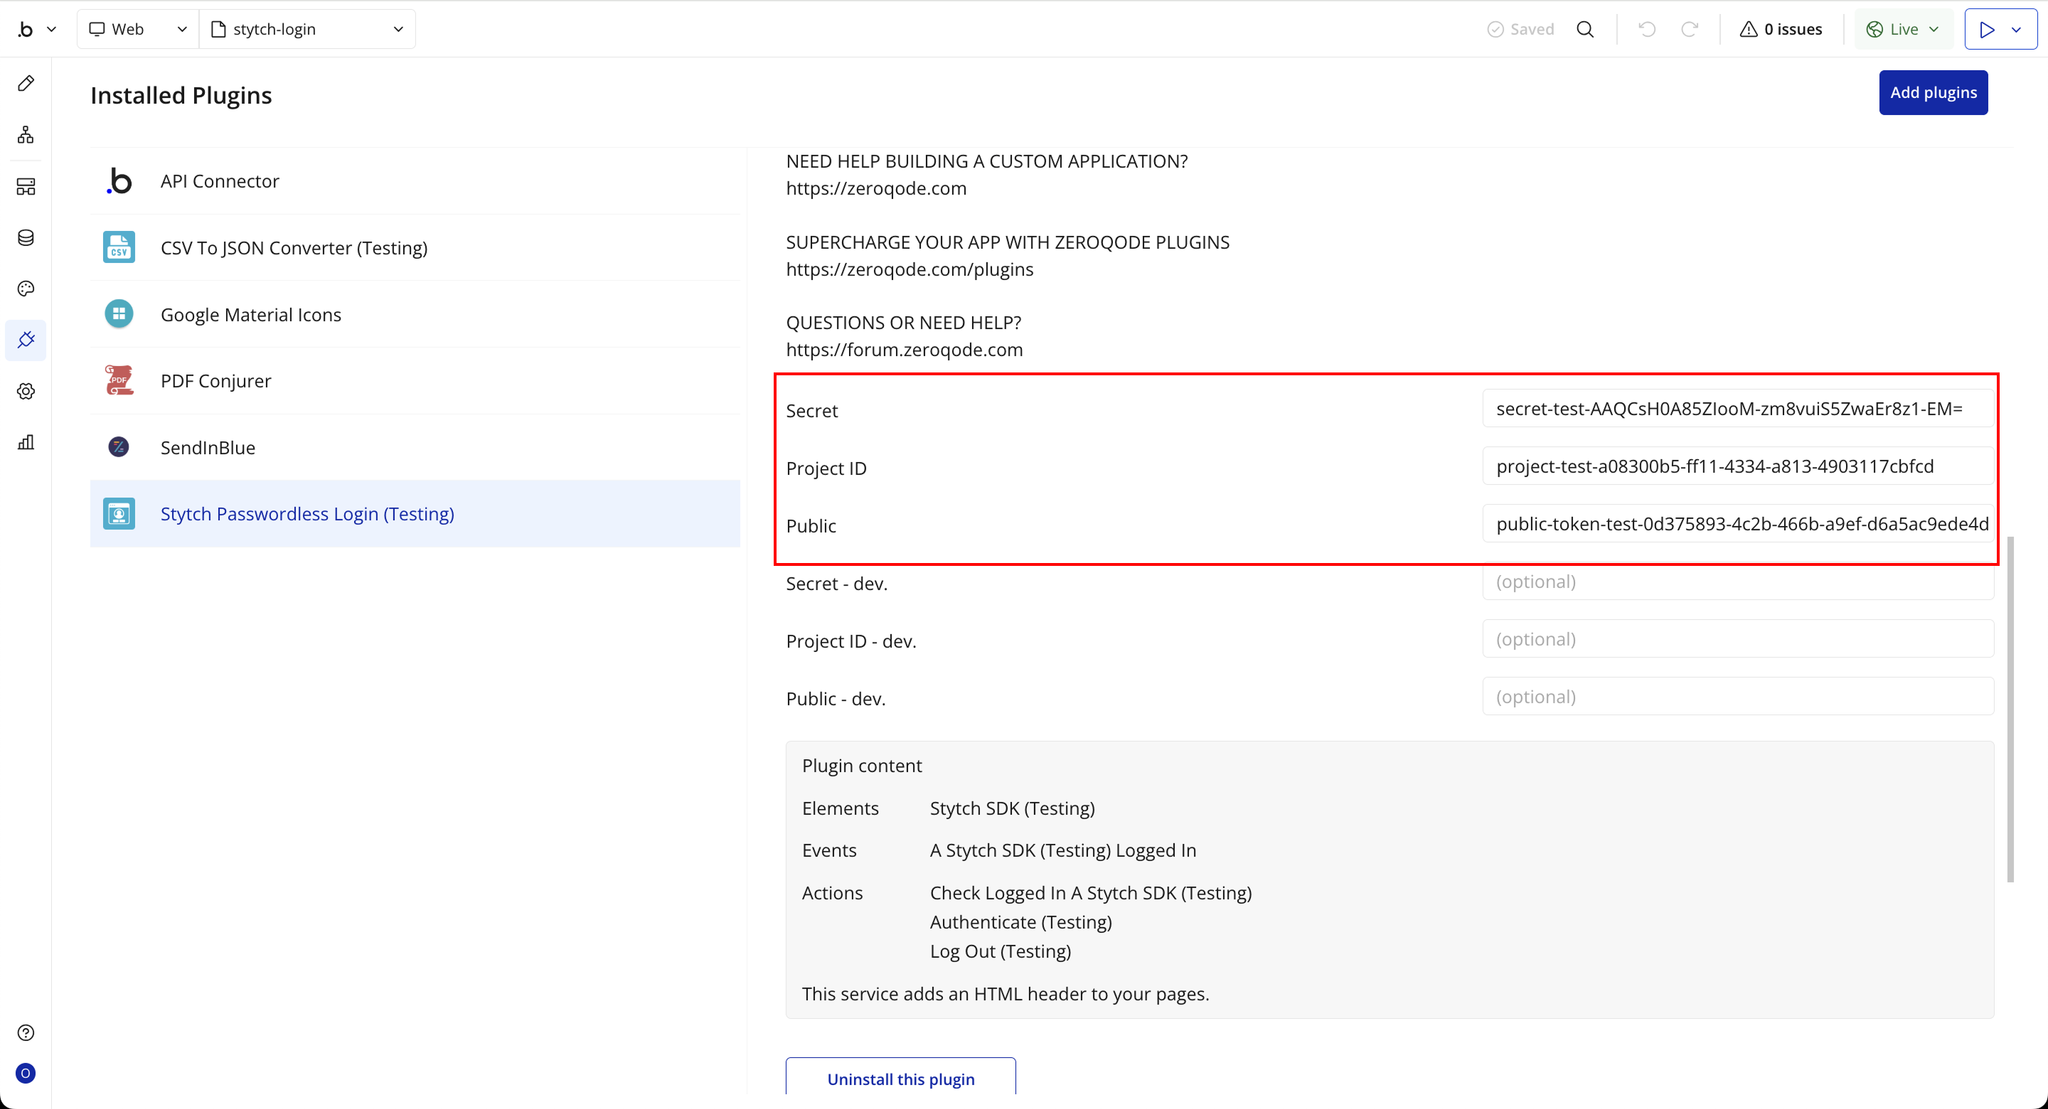Expand the Web platform dropdown
Screen dimensions: 2048x1109
pos(138,29)
